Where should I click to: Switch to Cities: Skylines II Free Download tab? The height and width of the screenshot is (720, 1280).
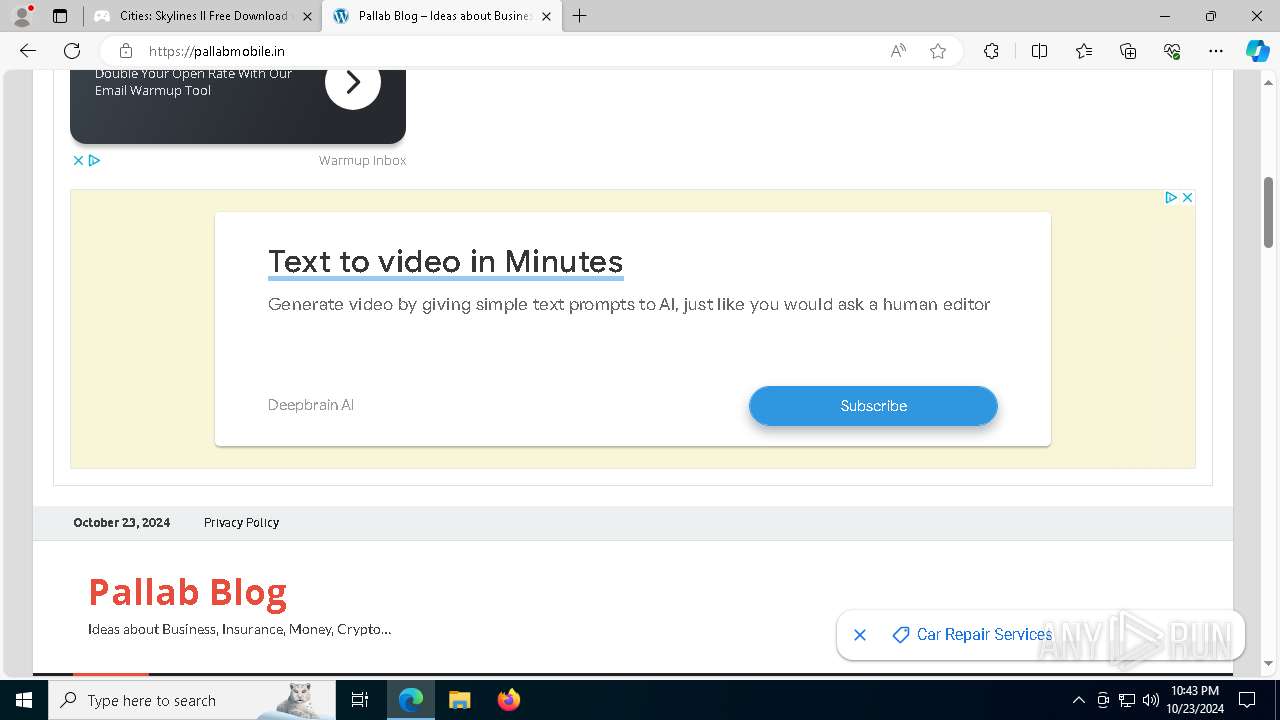click(202, 16)
